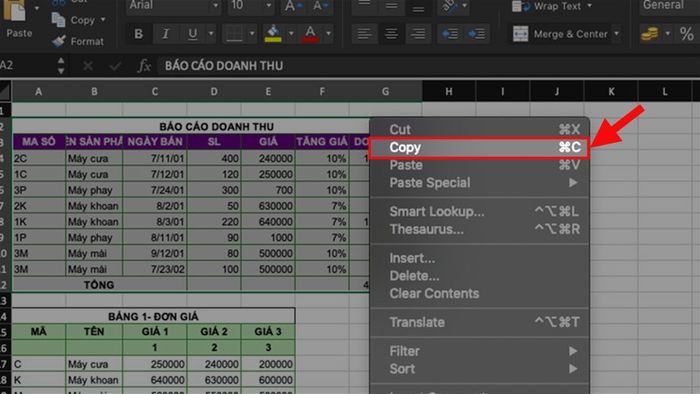The image size is (700, 394).
Task: Click the font color A icon
Action: tap(311, 33)
